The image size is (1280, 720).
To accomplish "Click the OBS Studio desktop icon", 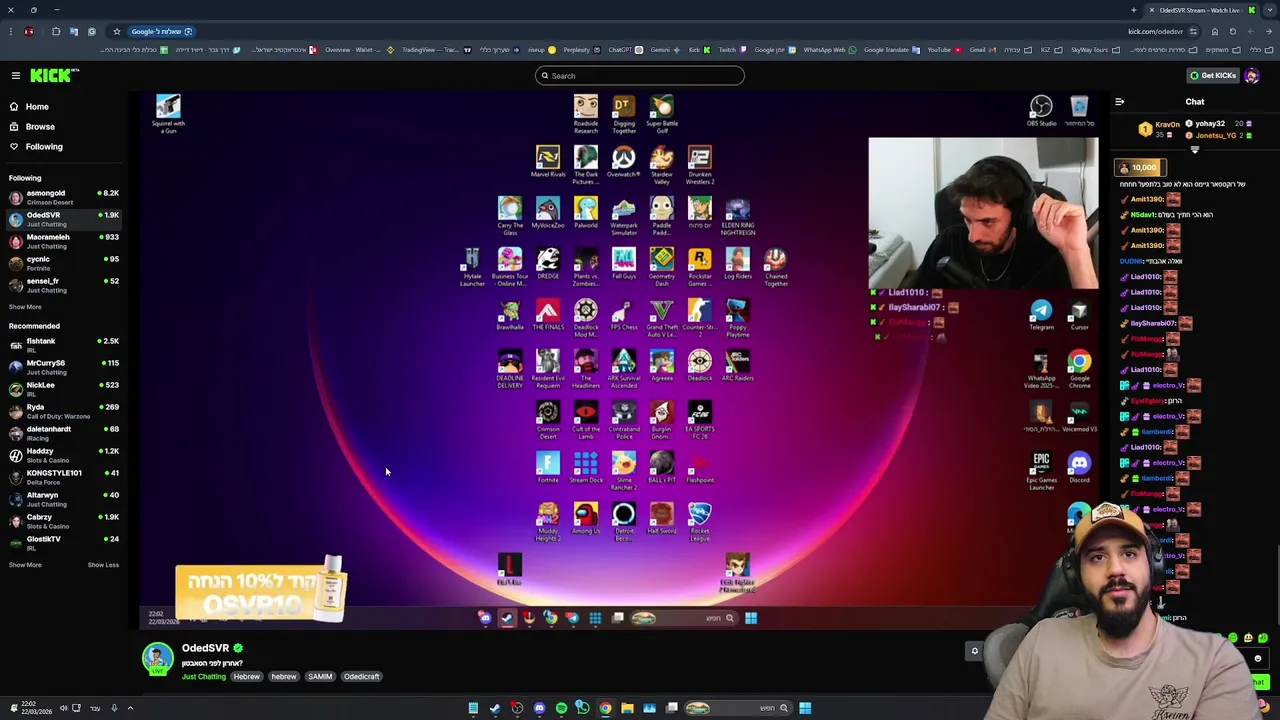I will pos(1041,111).
